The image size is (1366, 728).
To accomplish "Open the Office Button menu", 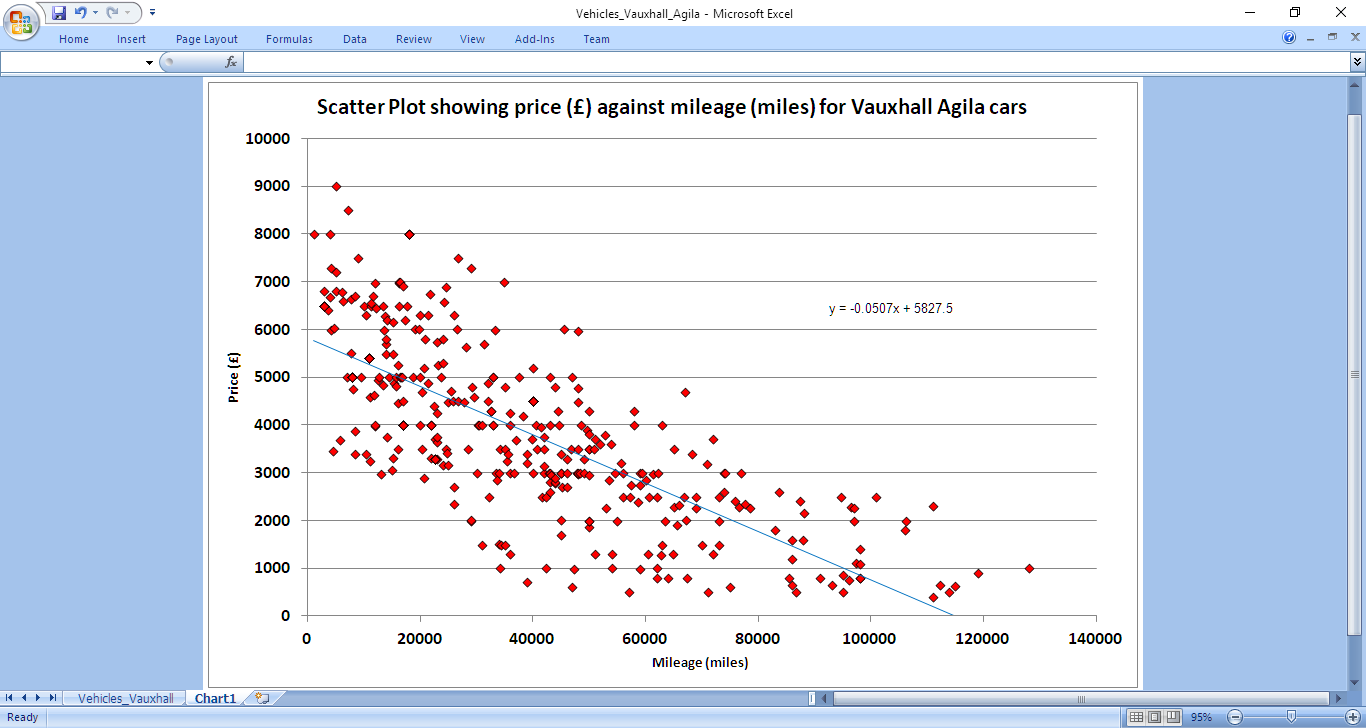I will click(x=20, y=20).
